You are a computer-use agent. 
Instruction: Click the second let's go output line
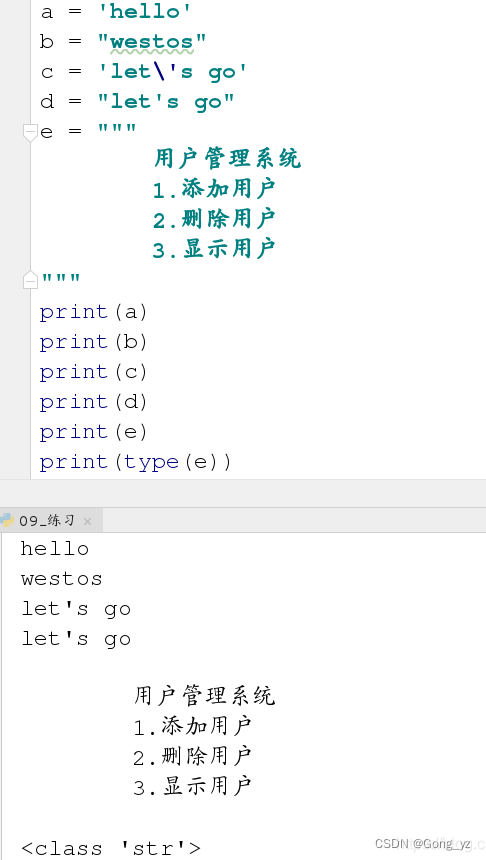pyautogui.click(x=76, y=639)
